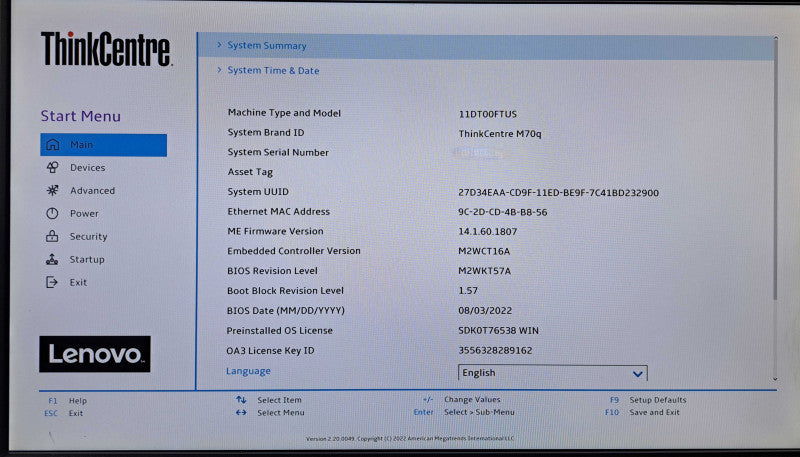The width and height of the screenshot is (800, 457).
Task: Click the ESC Exit hint
Action: 64,413
